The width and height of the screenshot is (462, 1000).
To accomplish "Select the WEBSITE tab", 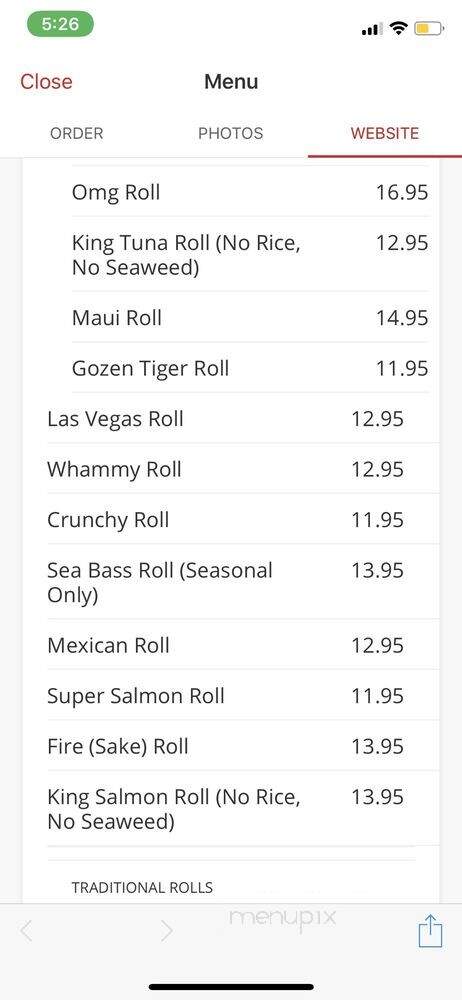I will (385, 133).
